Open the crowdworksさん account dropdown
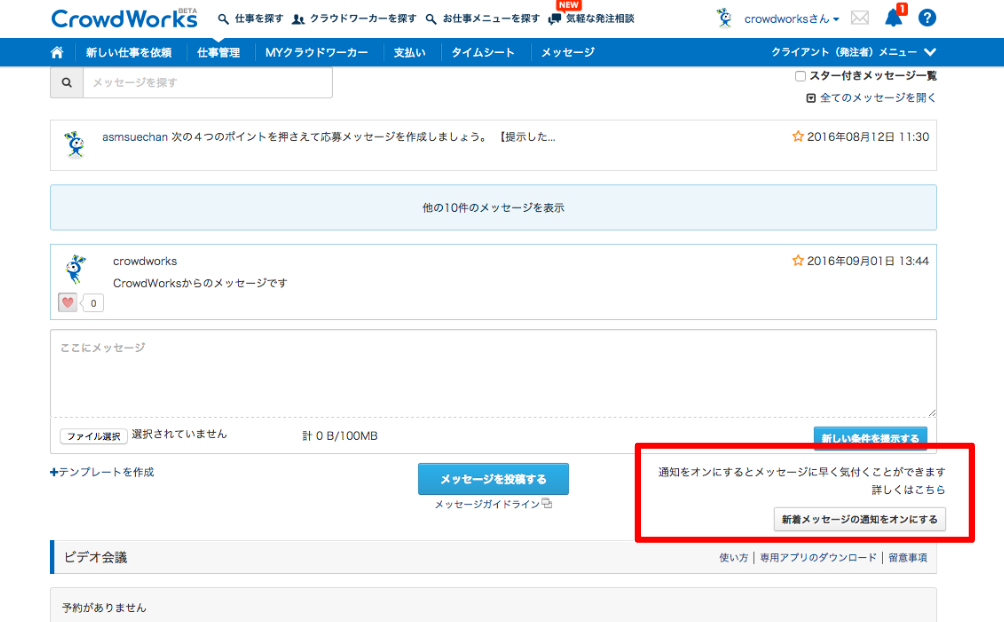 pos(791,19)
